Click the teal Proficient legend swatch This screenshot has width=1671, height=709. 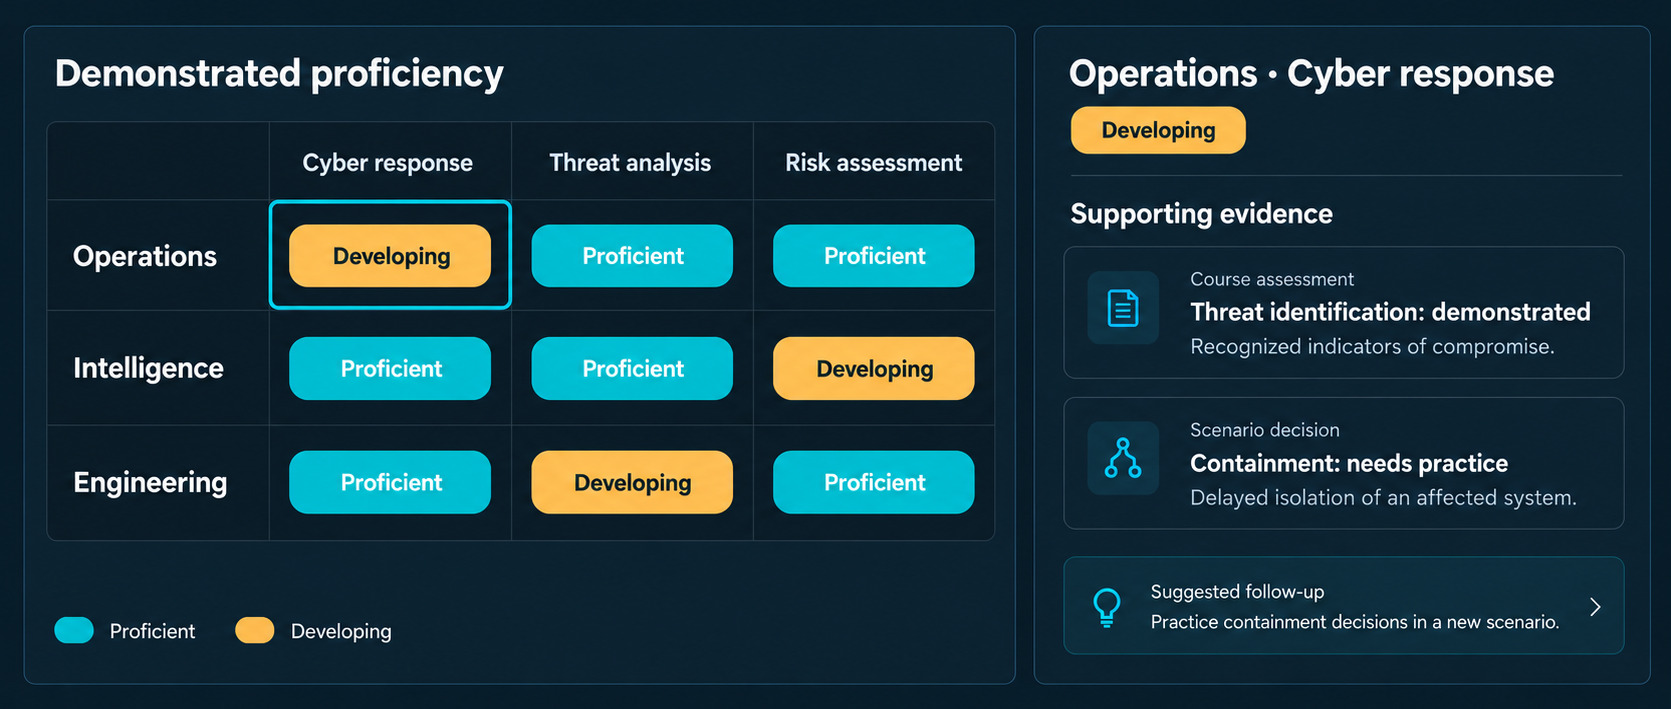point(74,630)
